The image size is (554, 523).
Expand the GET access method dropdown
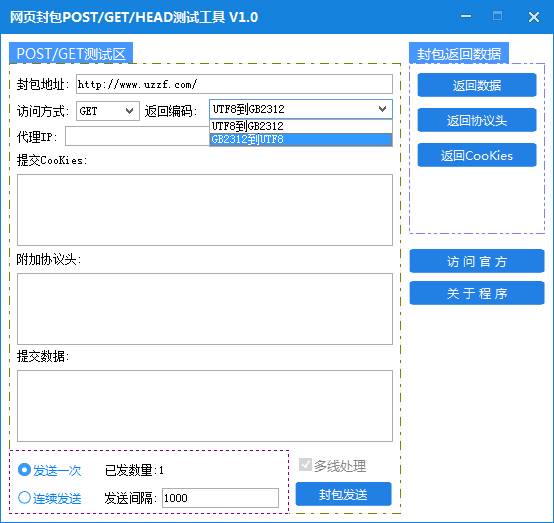pyautogui.click(x=108, y=111)
